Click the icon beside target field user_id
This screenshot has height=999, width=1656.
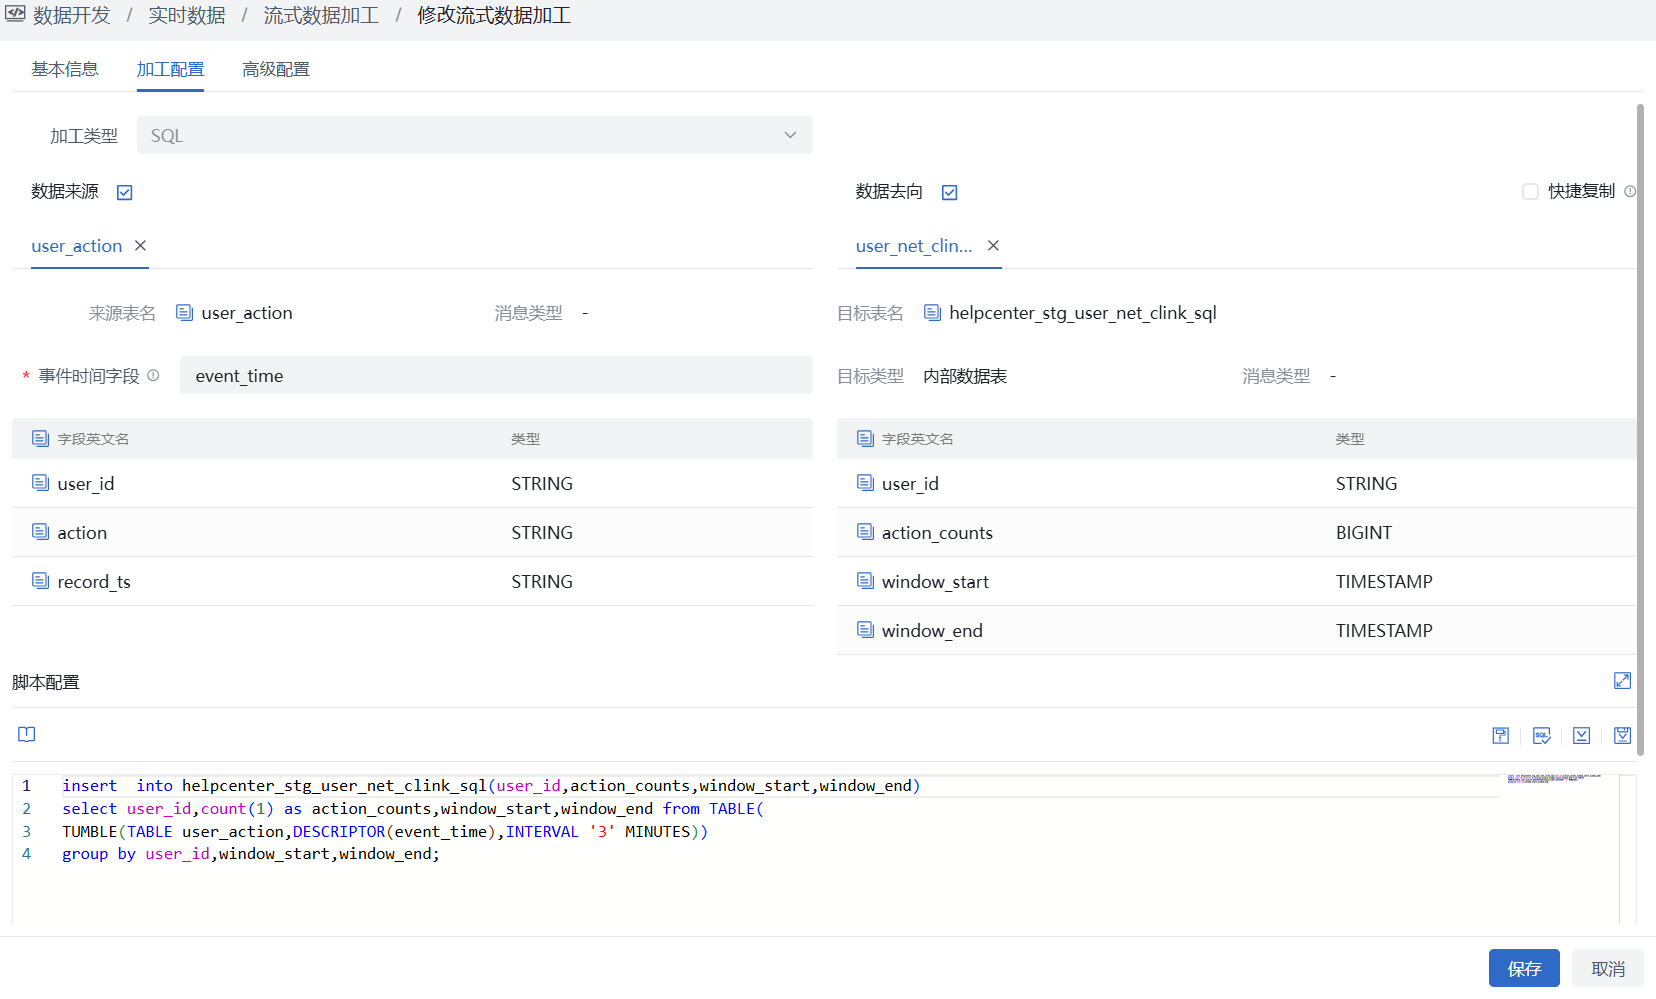[865, 482]
